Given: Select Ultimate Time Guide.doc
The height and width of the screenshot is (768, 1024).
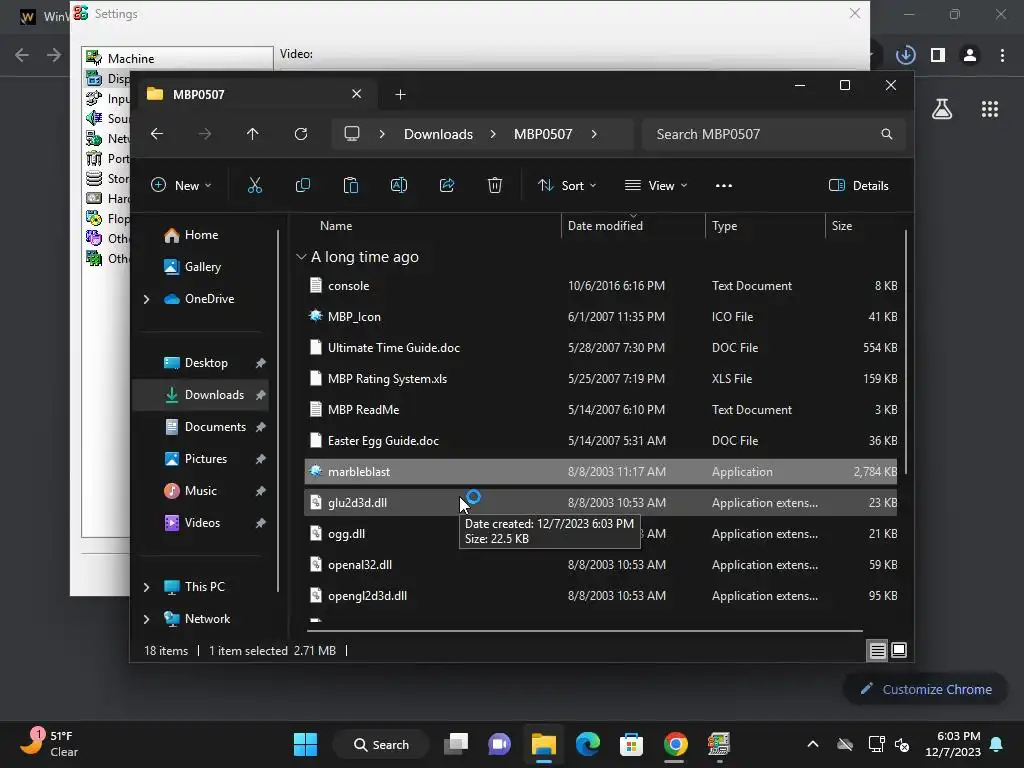Looking at the screenshot, I should click(600, 348).
